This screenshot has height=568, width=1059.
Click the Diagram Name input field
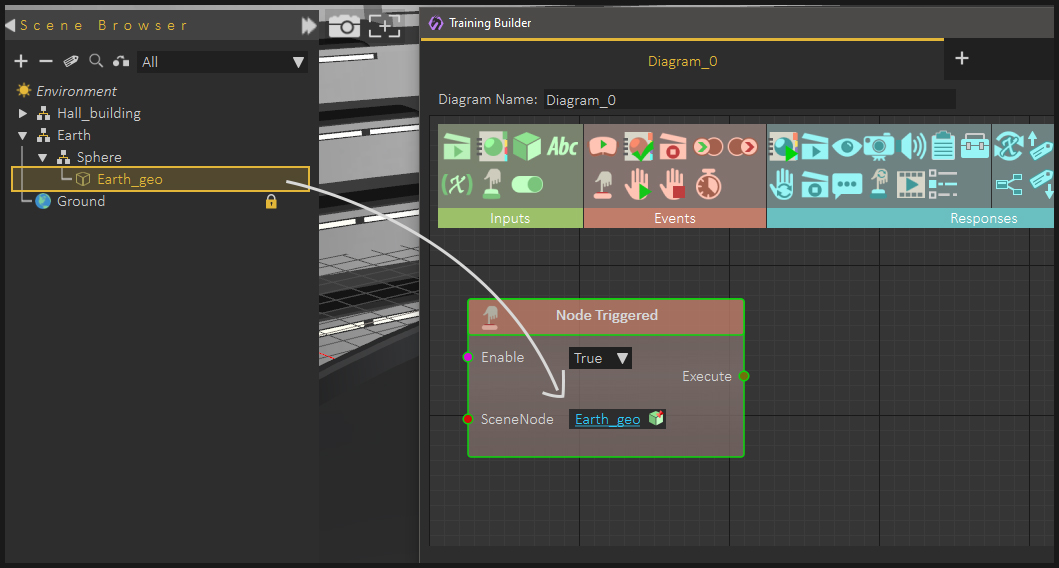[x=749, y=100]
